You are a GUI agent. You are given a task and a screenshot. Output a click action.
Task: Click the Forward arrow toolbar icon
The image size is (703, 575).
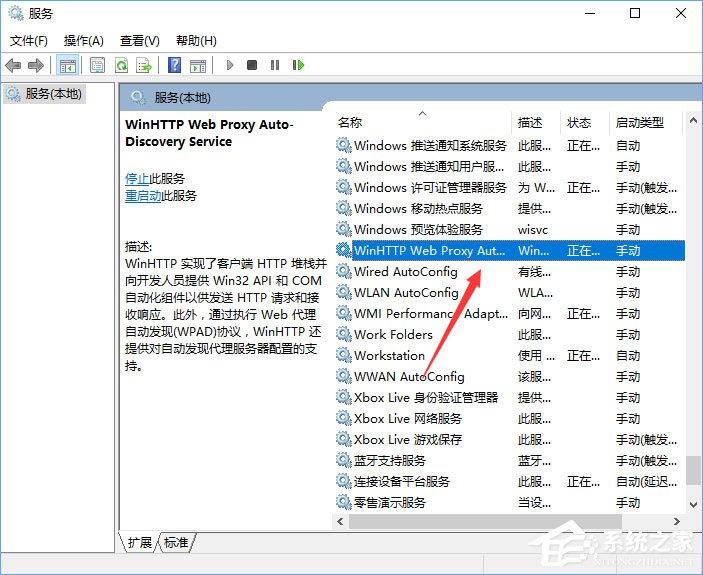point(35,65)
